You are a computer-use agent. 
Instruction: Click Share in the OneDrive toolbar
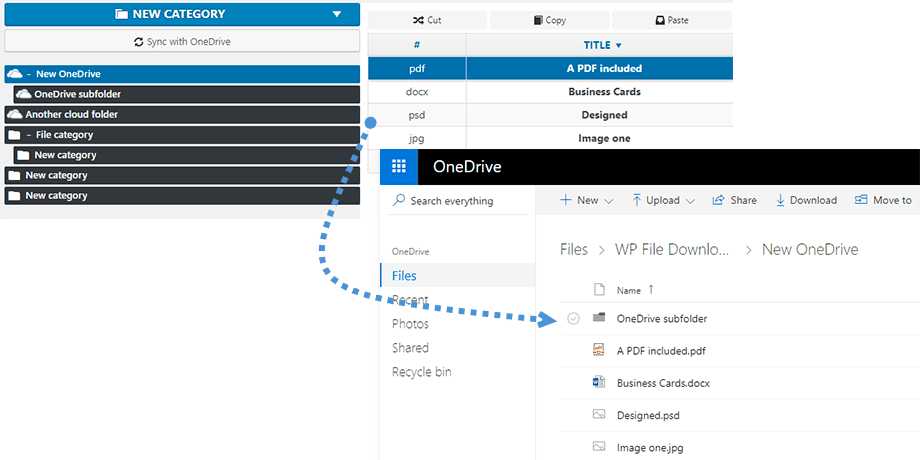[x=734, y=200]
